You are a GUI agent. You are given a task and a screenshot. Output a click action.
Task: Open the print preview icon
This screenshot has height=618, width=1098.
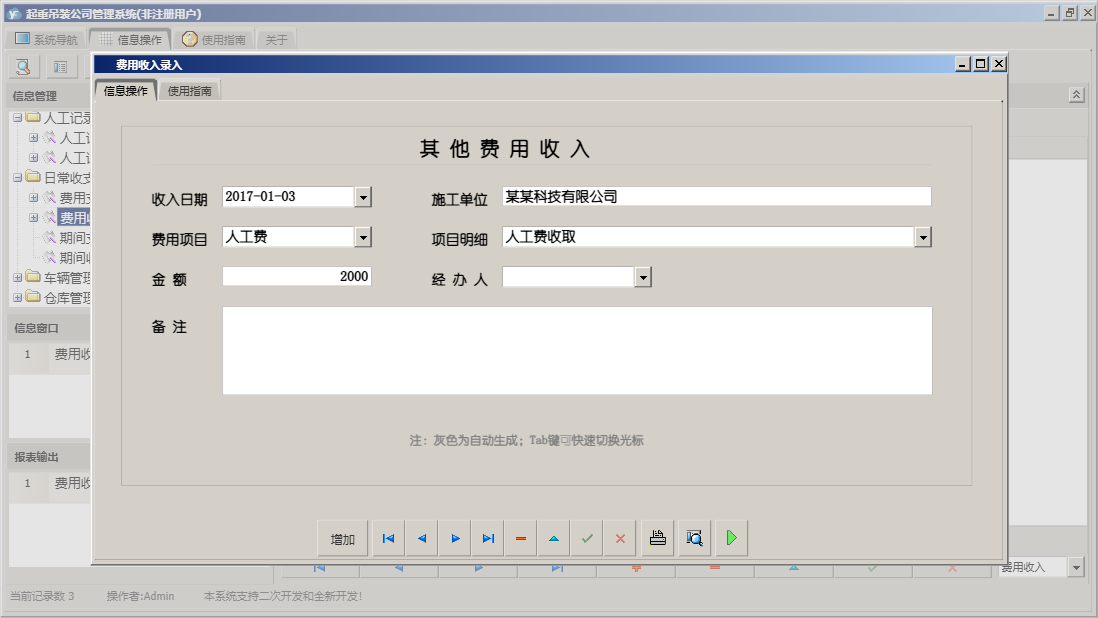click(x=694, y=537)
